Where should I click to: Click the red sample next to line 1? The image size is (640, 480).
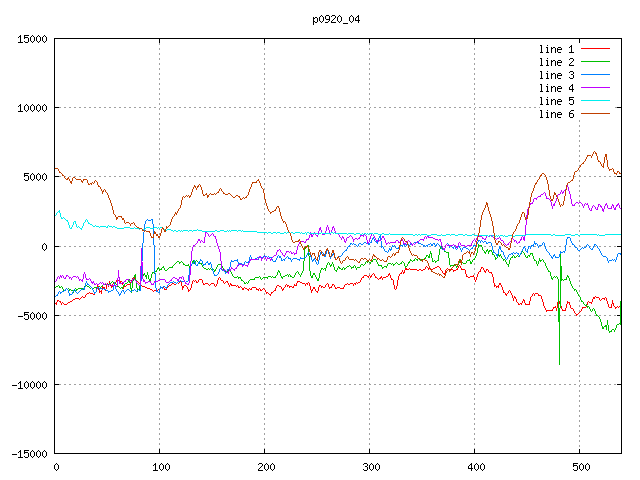(595, 49)
